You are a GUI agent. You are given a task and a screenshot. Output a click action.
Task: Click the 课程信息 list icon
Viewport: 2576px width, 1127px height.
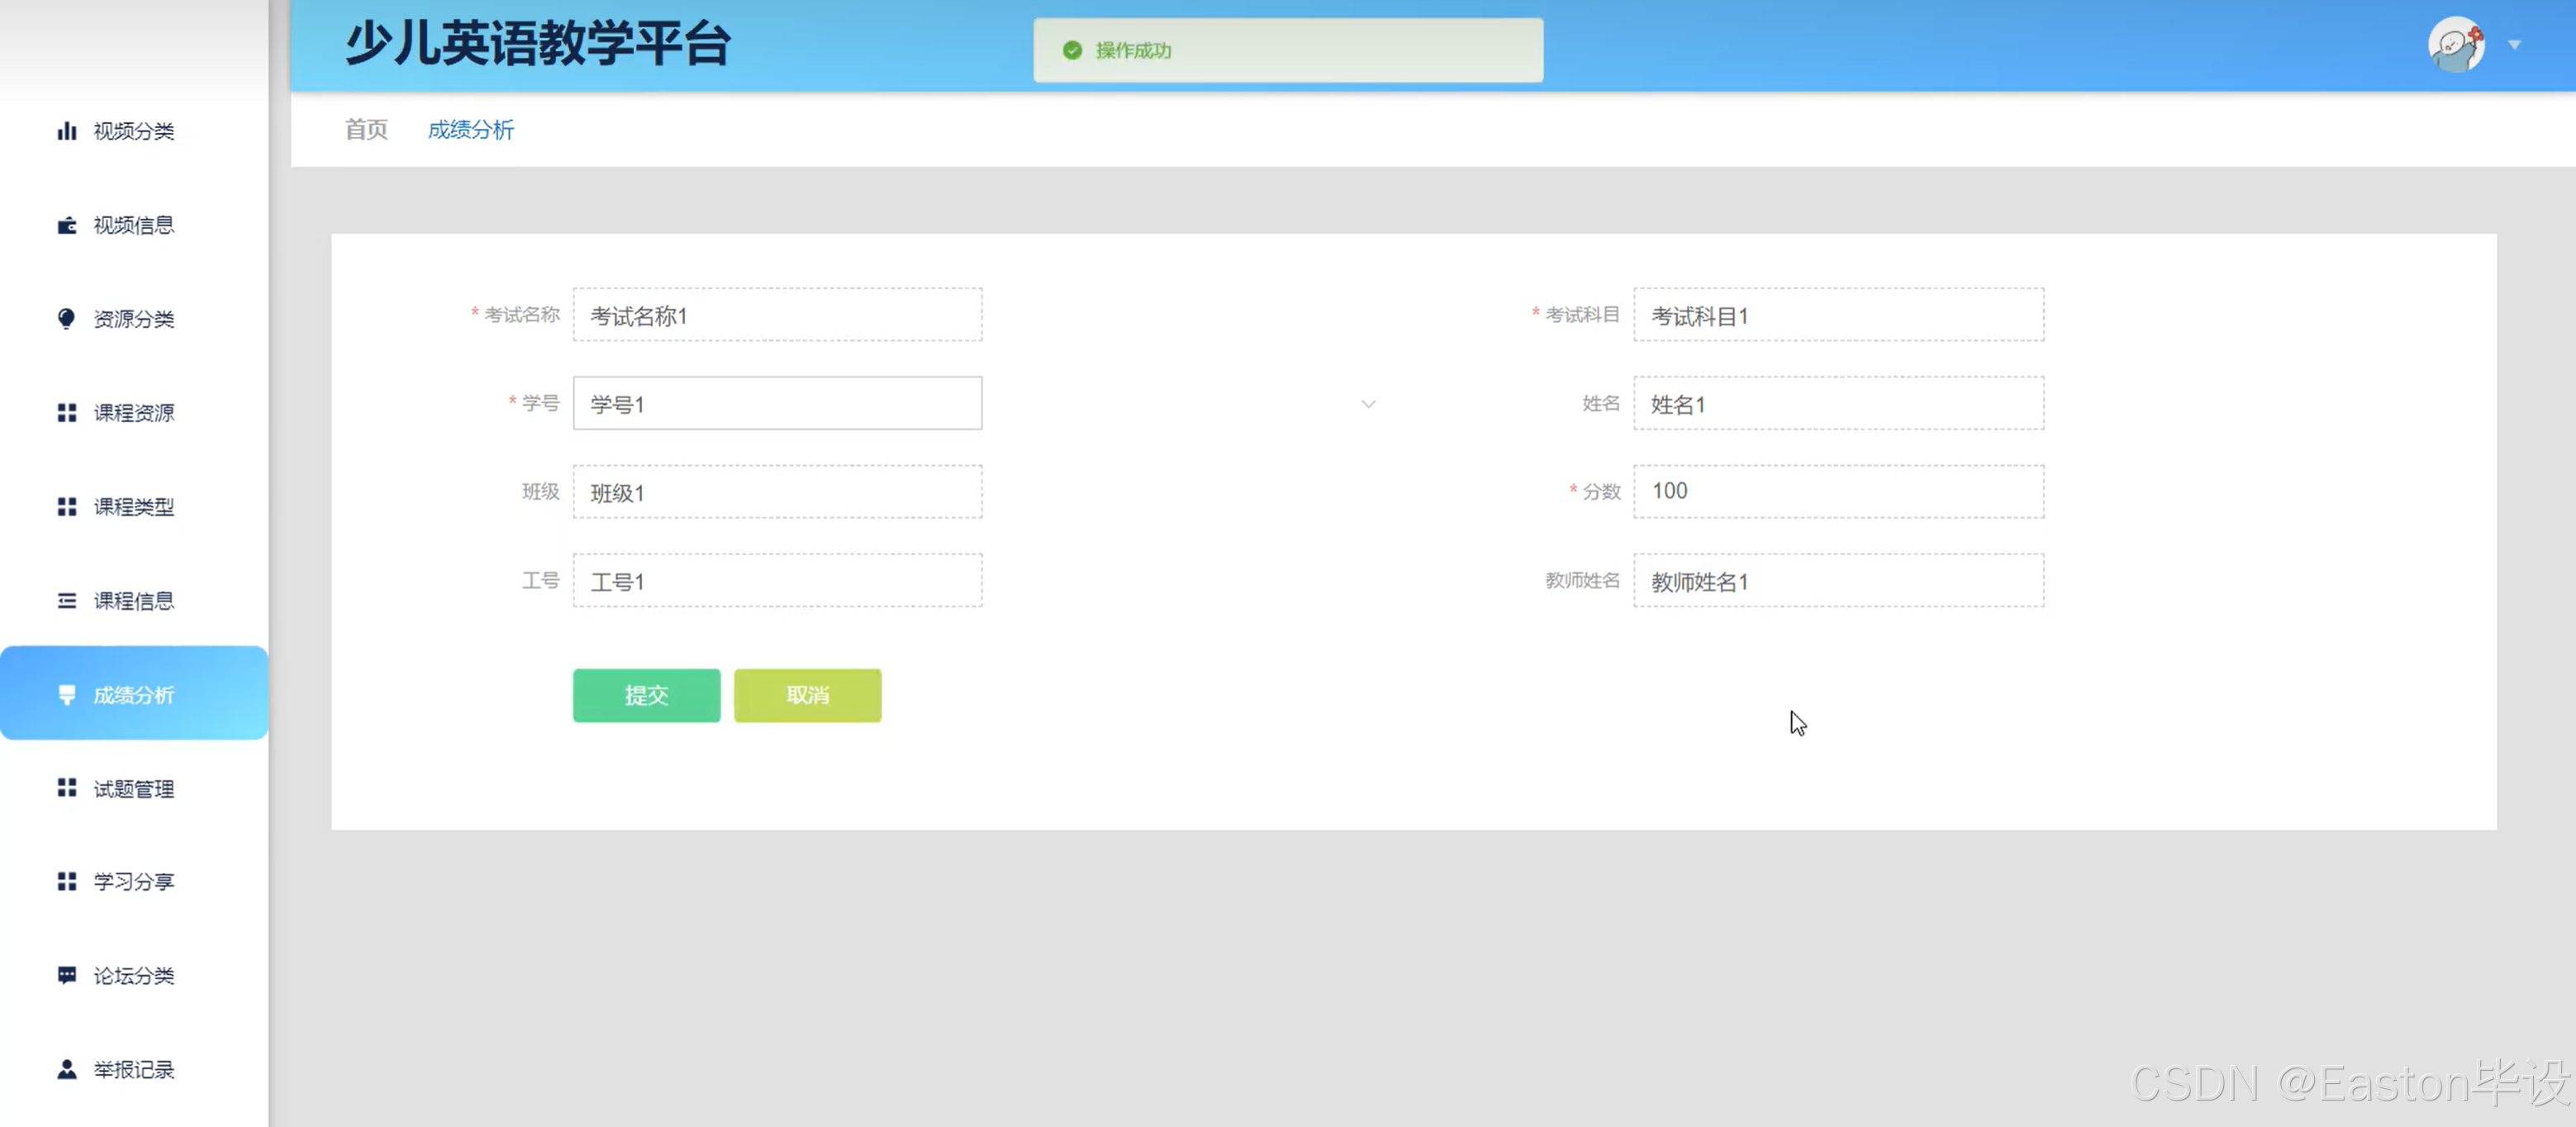(67, 601)
